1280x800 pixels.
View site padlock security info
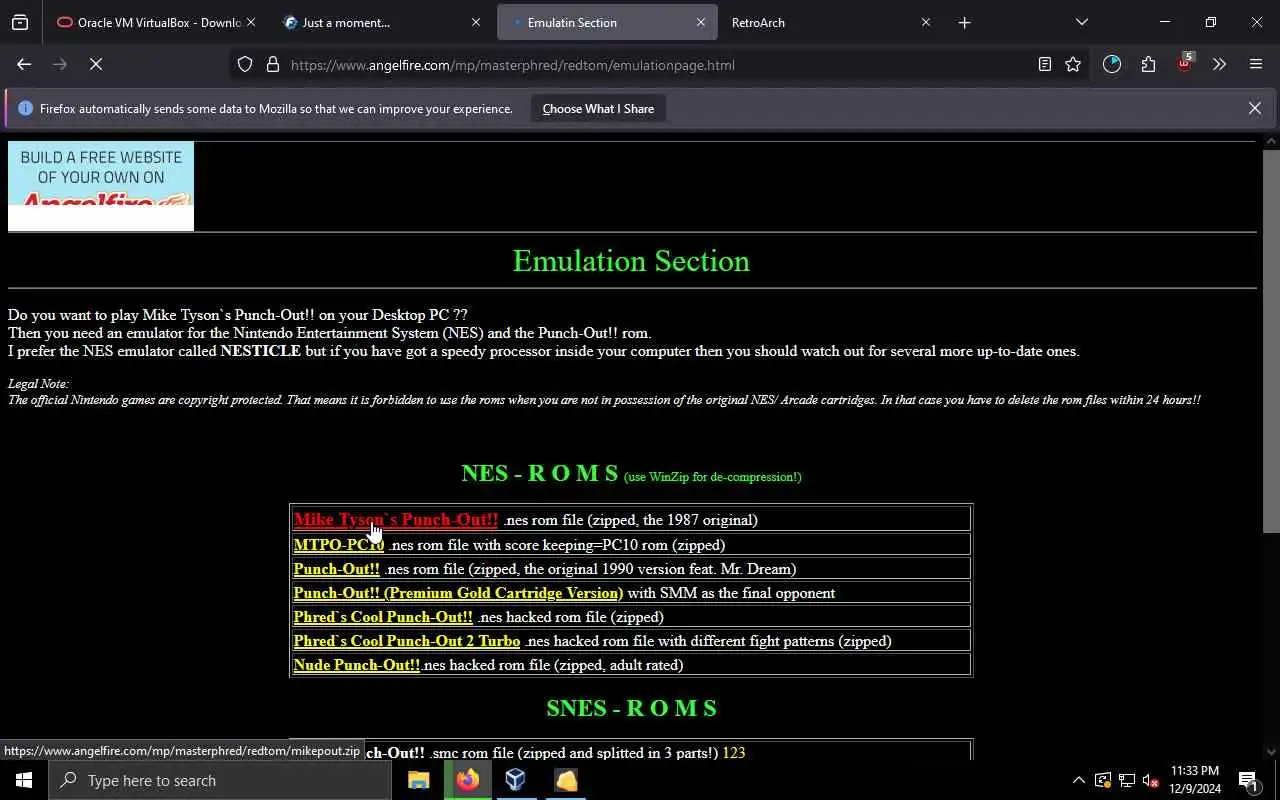272,65
